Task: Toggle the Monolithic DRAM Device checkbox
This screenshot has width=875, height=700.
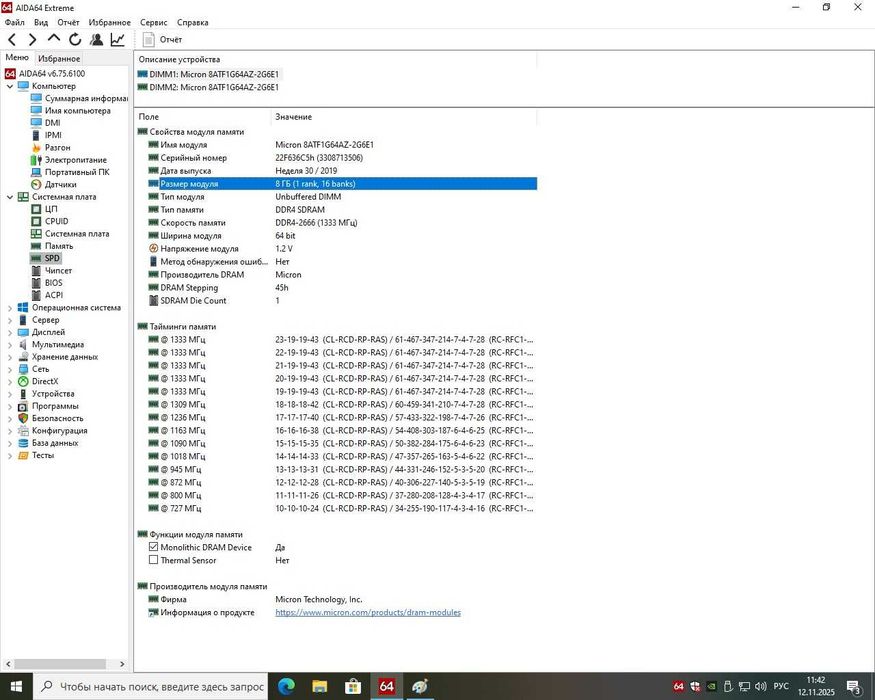Action: coord(153,547)
